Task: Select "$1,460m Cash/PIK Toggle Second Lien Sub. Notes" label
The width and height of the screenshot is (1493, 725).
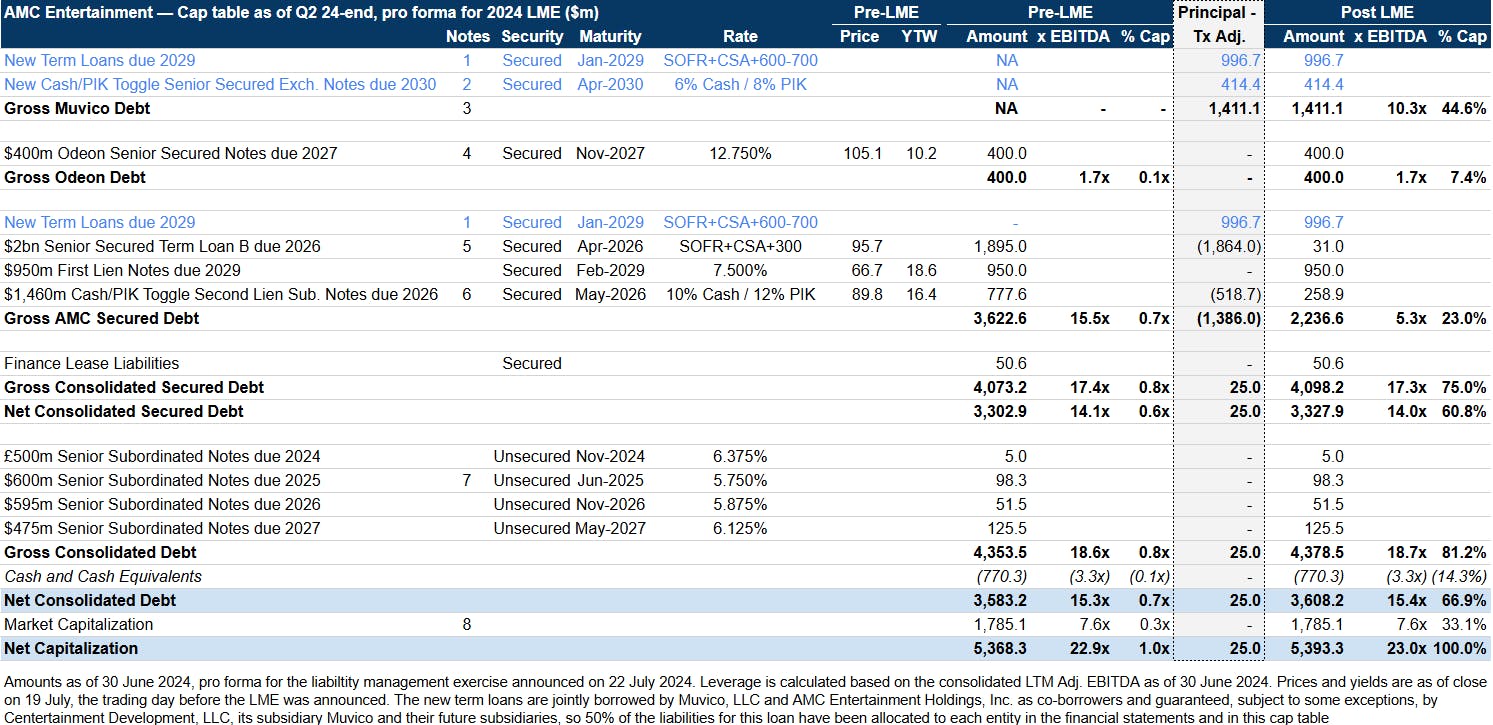Action: point(221,294)
